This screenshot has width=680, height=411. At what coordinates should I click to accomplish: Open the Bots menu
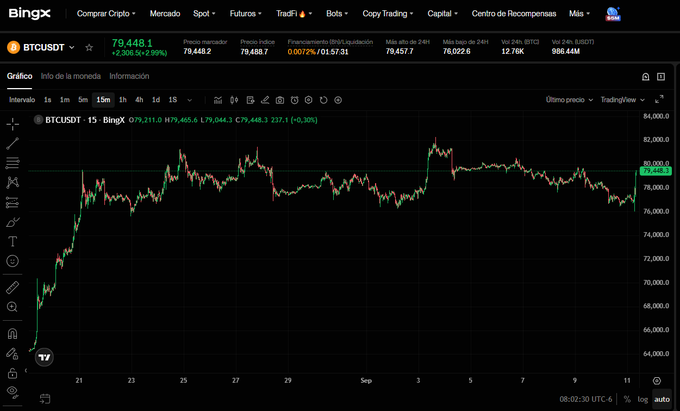coord(337,13)
